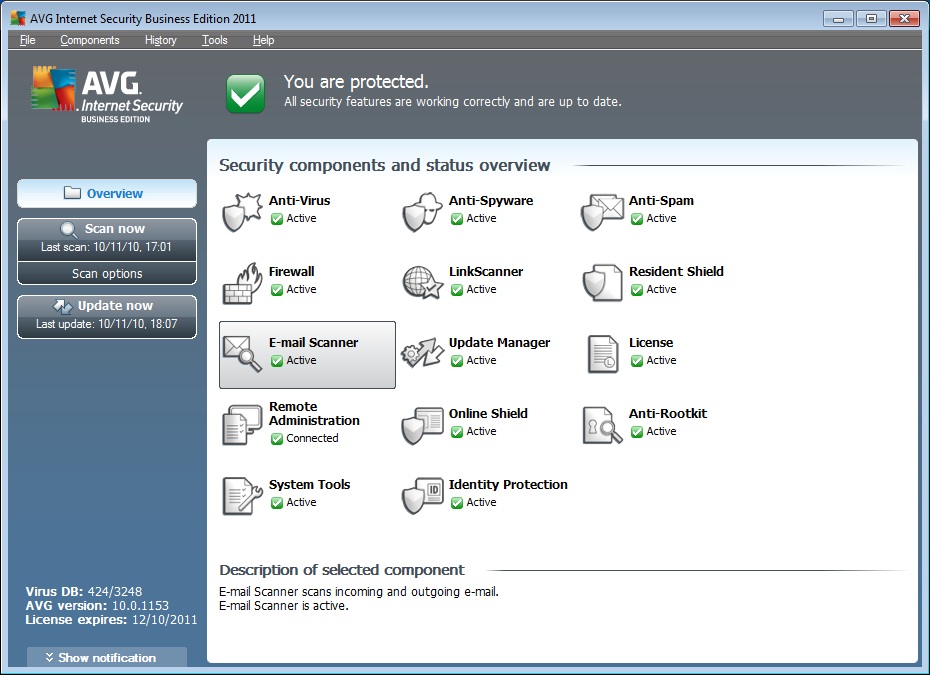The image size is (930, 675).
Task: Open the Anti-Virus component icon
Action: pos(242,212)
